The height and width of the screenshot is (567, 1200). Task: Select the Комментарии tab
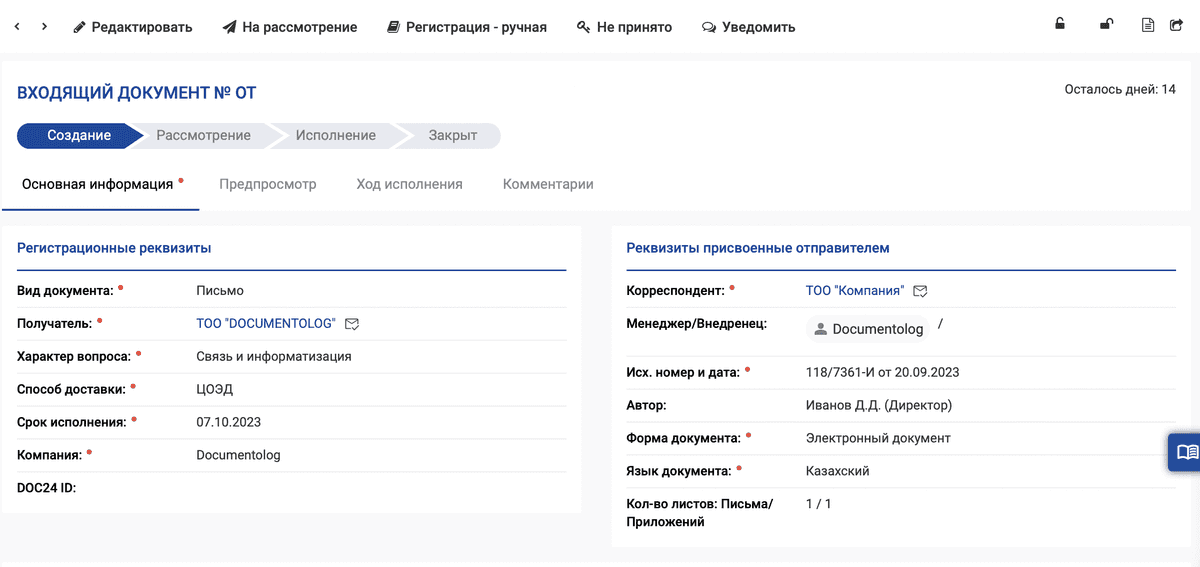coord(548,184)
